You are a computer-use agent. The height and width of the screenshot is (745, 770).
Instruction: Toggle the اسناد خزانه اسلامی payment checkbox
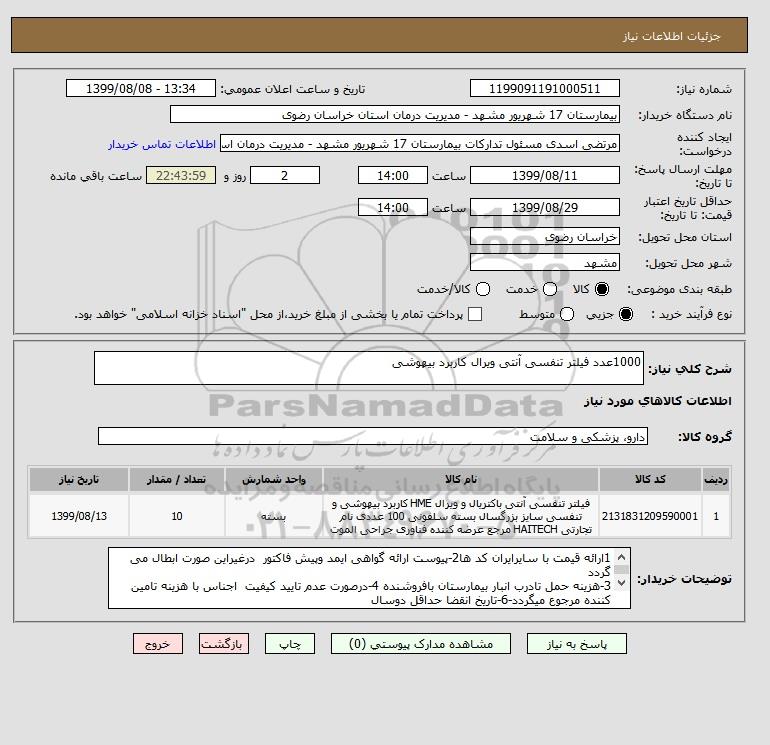475,314
